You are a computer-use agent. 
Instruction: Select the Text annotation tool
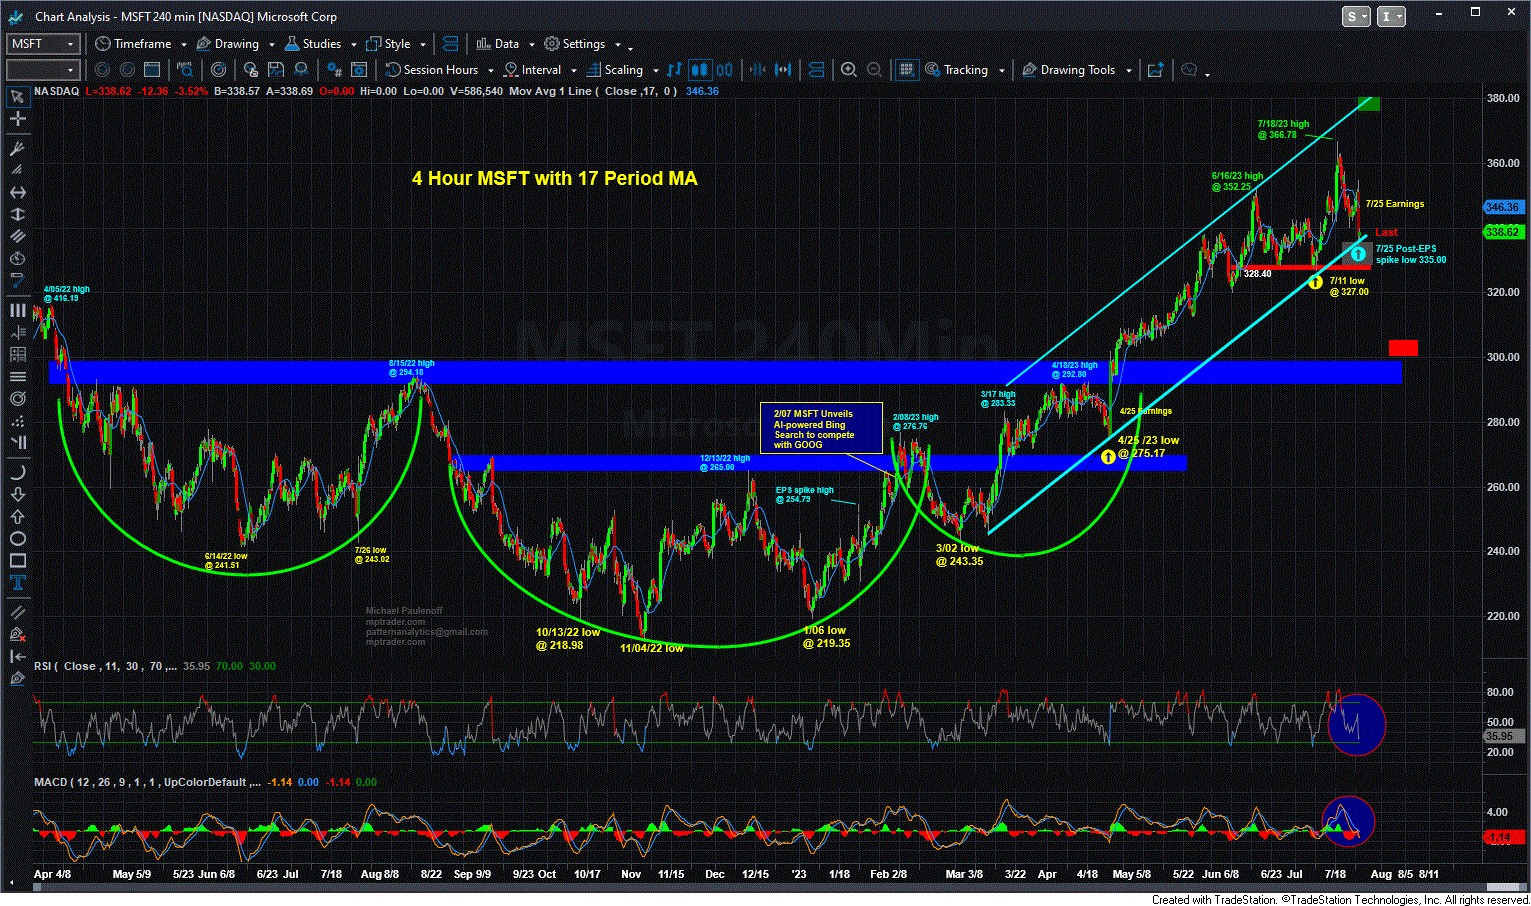tap(17, 583)
